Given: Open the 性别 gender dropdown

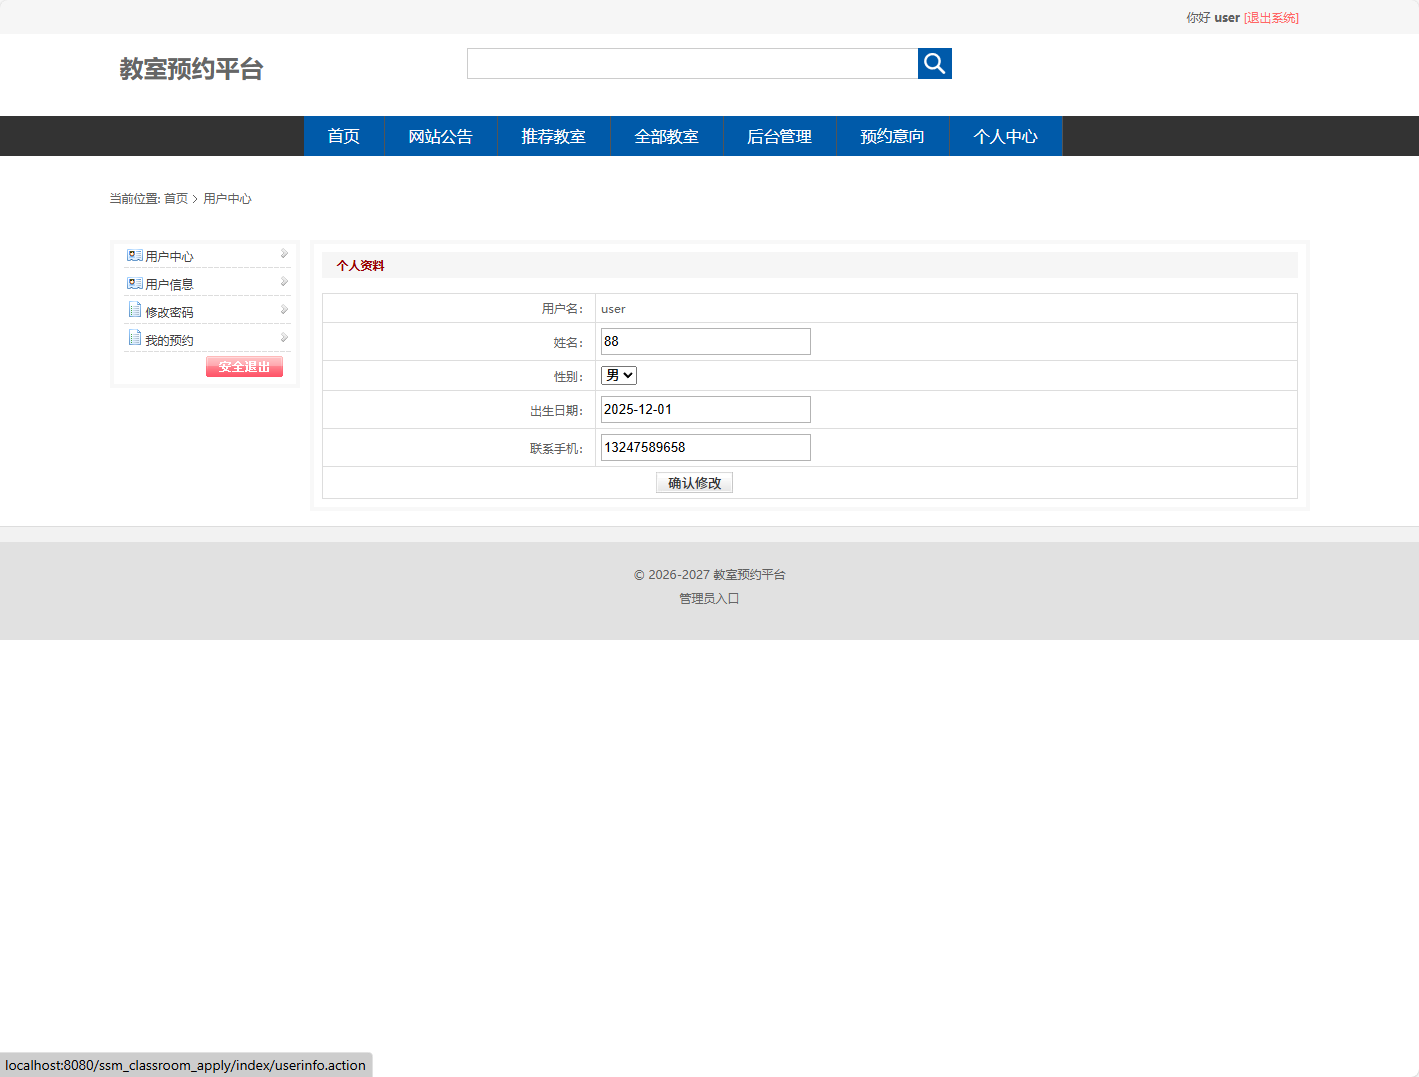Looking at the screenshot, I should (x=618, y=375).
